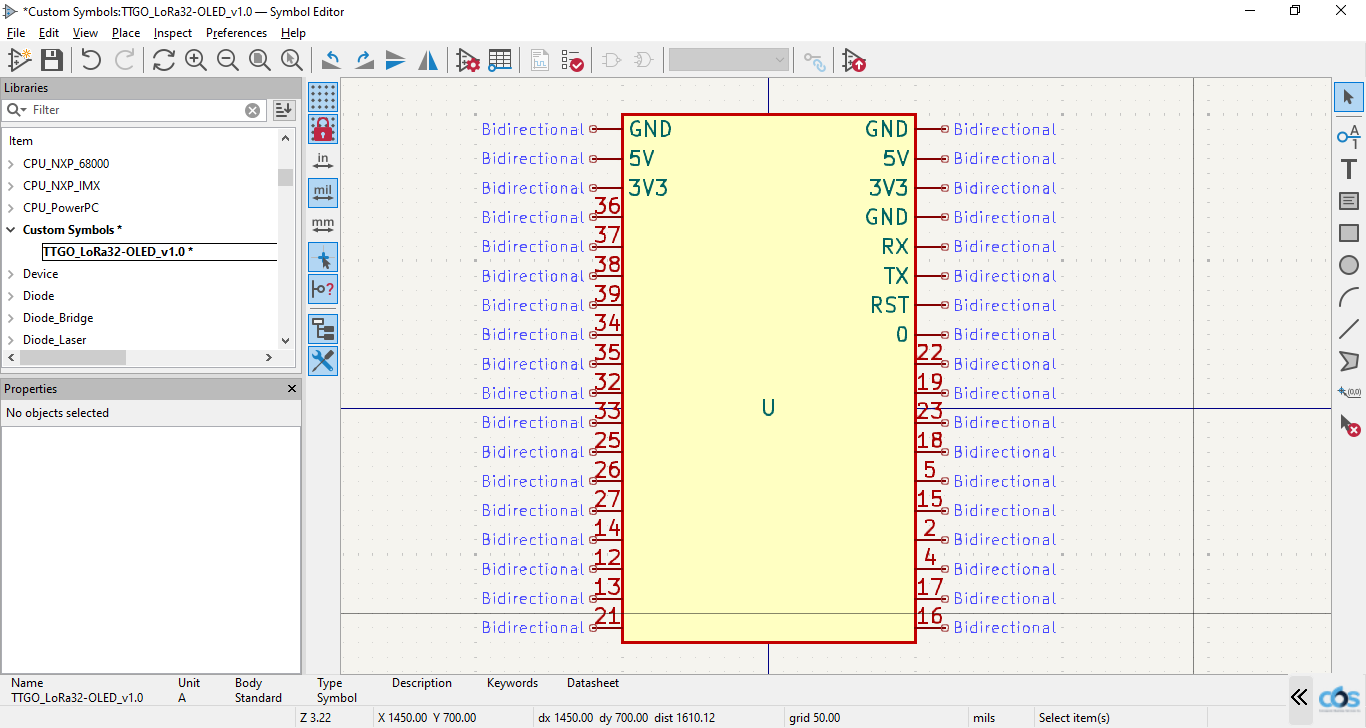Select the Add Pin tool
This screenshot has width=1366, height=728.
(x=1349, y=135)
